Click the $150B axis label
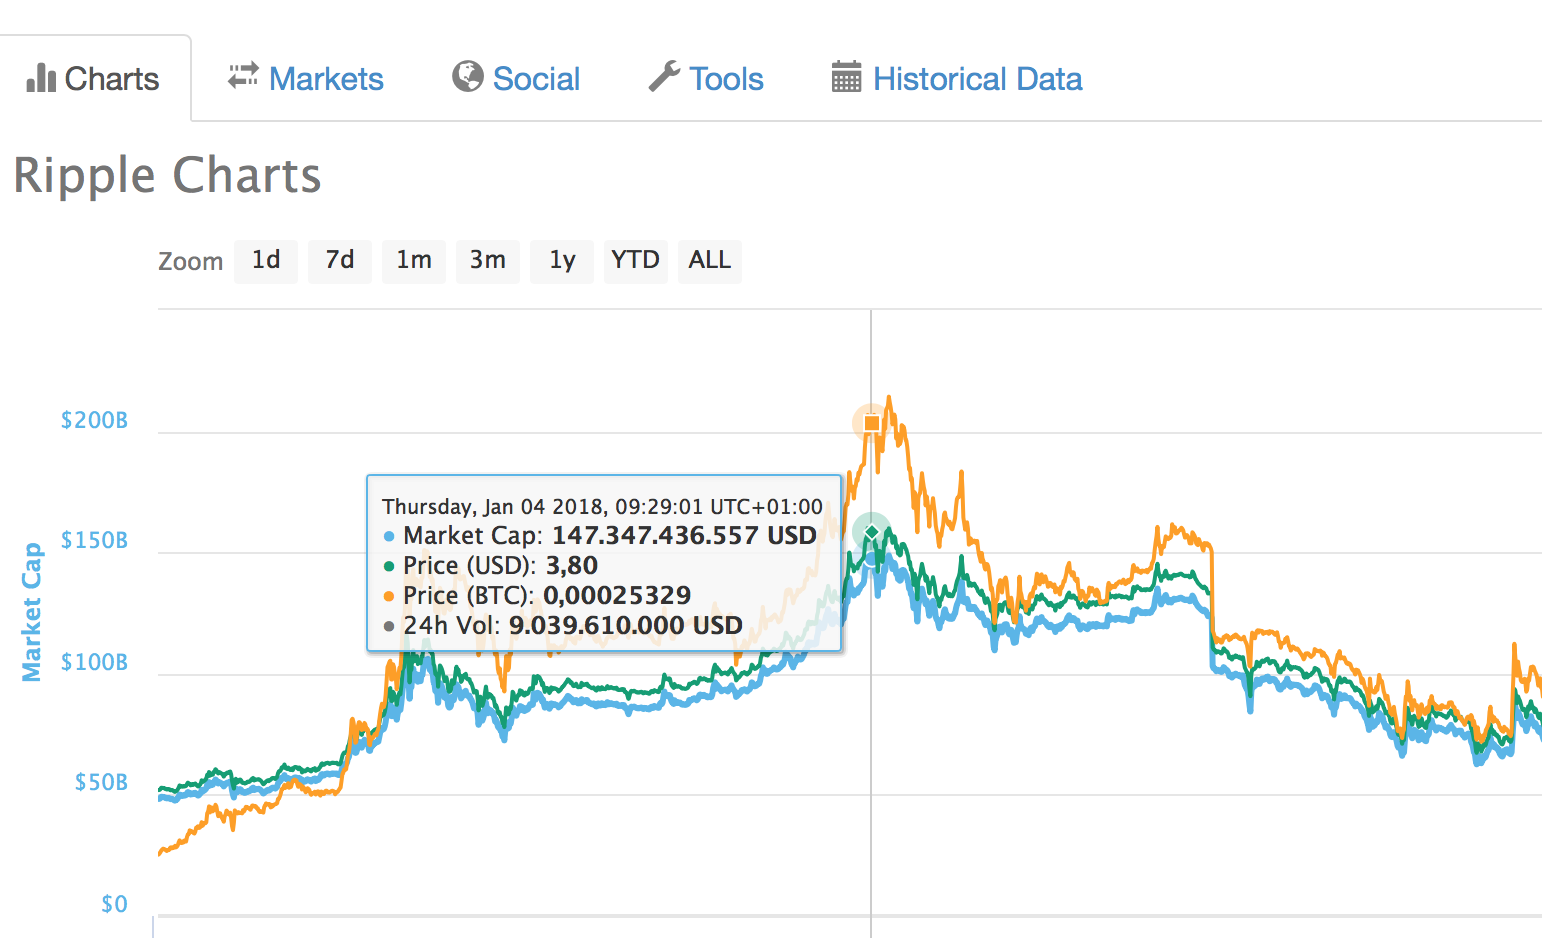This screenshot has width=1542, height=938. (x=94, y=540)
